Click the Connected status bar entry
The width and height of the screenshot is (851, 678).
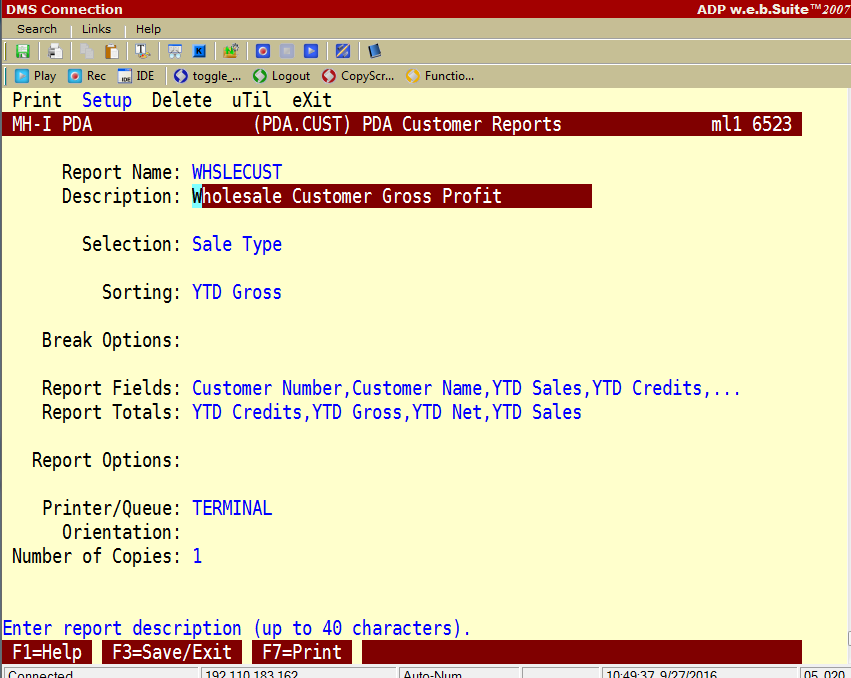tap(101, 674)
